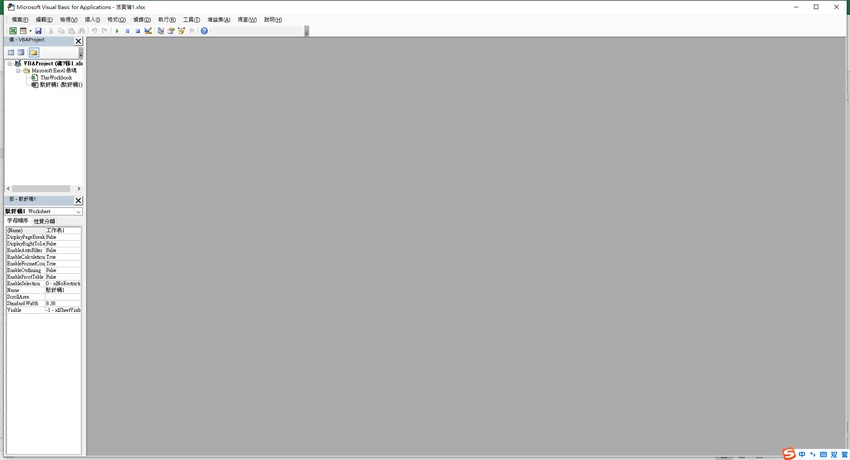Screen dimensions: 850x460
Task: Toggle the DisplayPageBreaks property value False
Action: tap(62, 237)
